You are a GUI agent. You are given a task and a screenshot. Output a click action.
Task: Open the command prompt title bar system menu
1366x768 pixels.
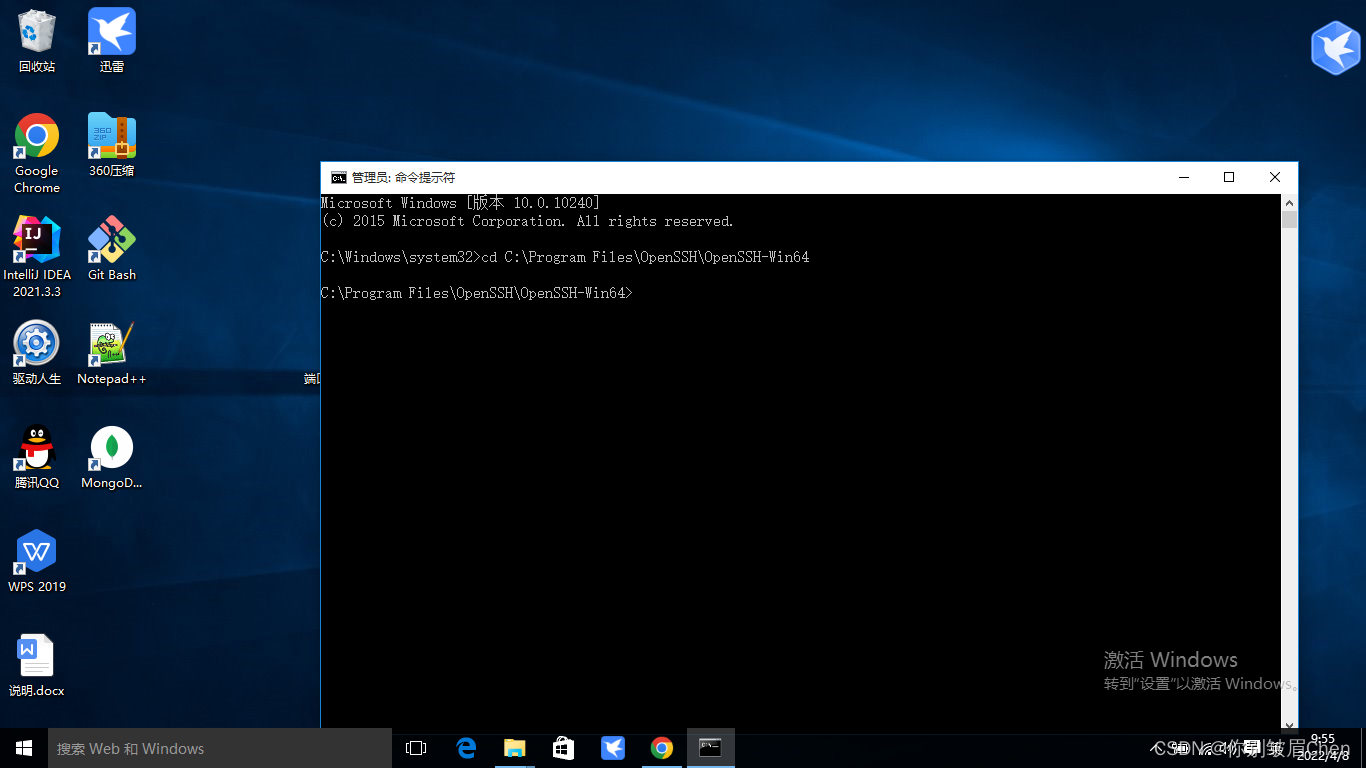click(x=339, y=177)
